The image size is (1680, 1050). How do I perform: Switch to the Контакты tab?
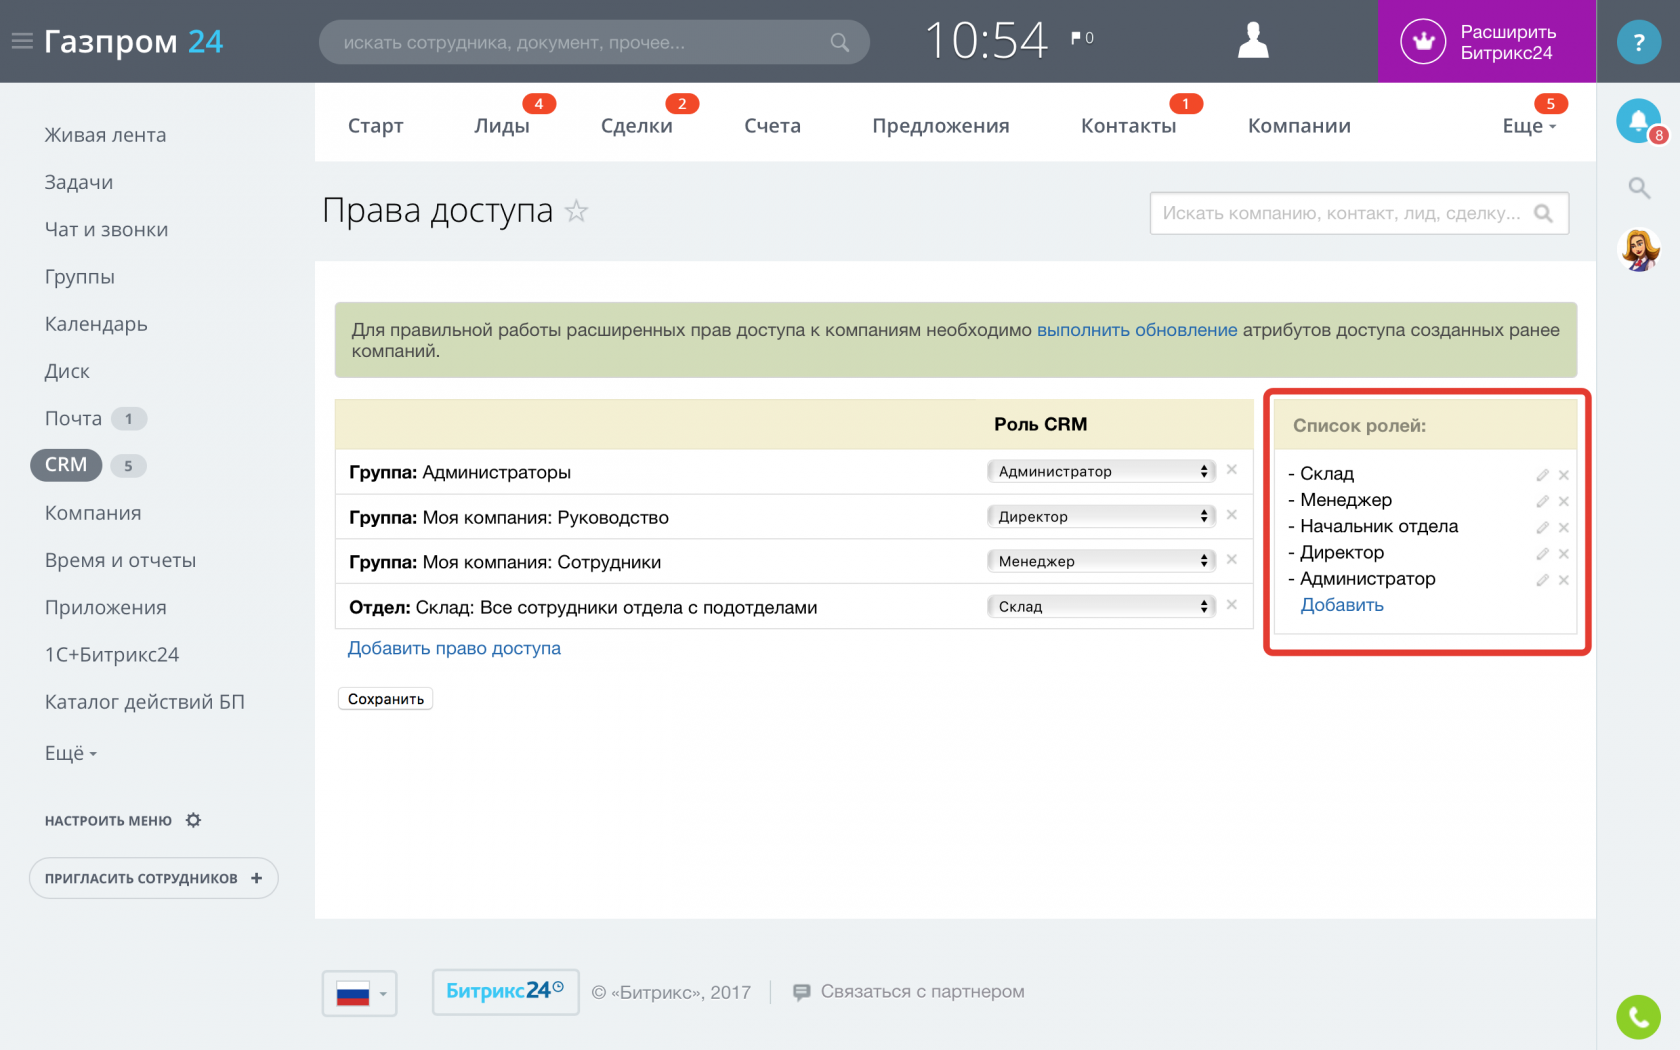pos(1129,126)
